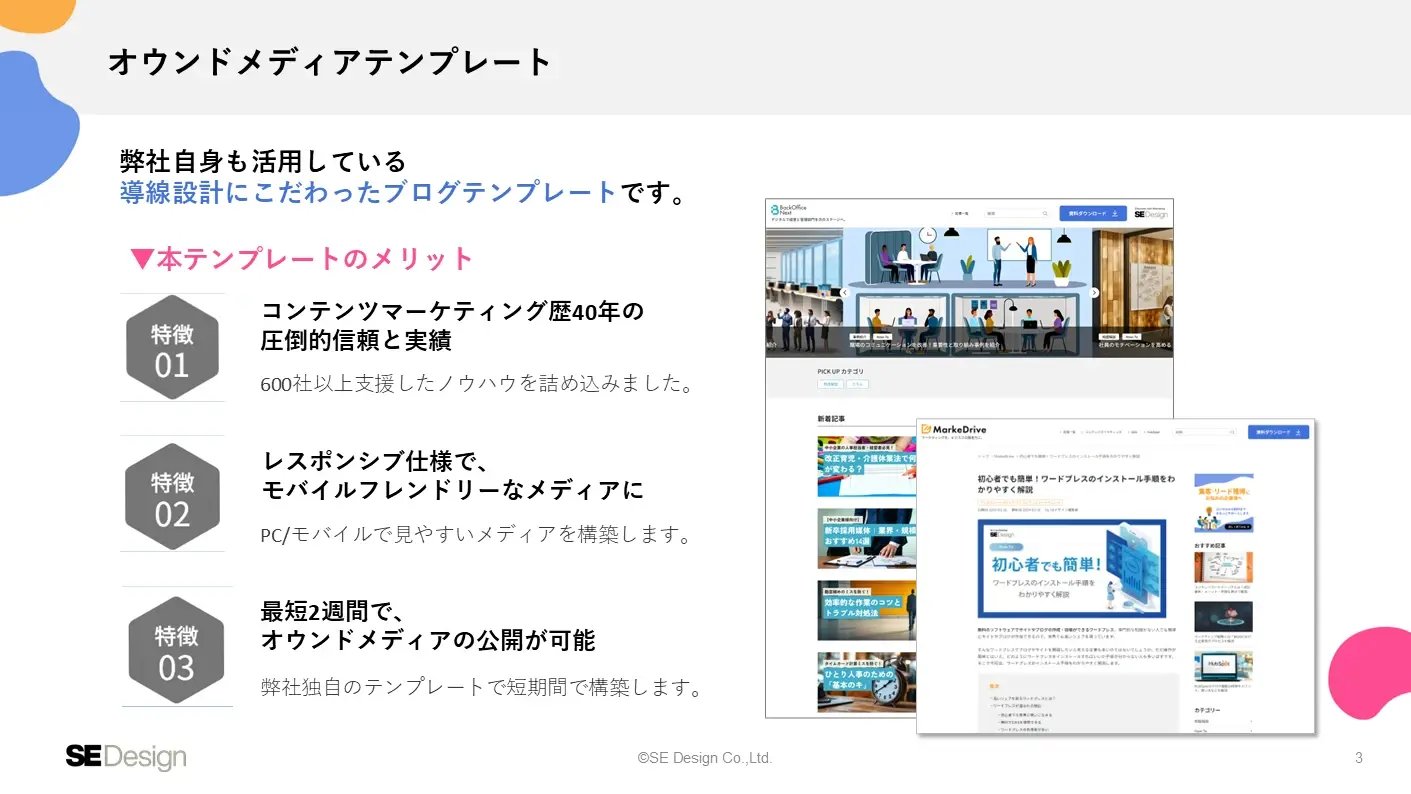The image size is (1411, 794).
Task: Select heading 最短2週間で、
Action: [333, 611]
